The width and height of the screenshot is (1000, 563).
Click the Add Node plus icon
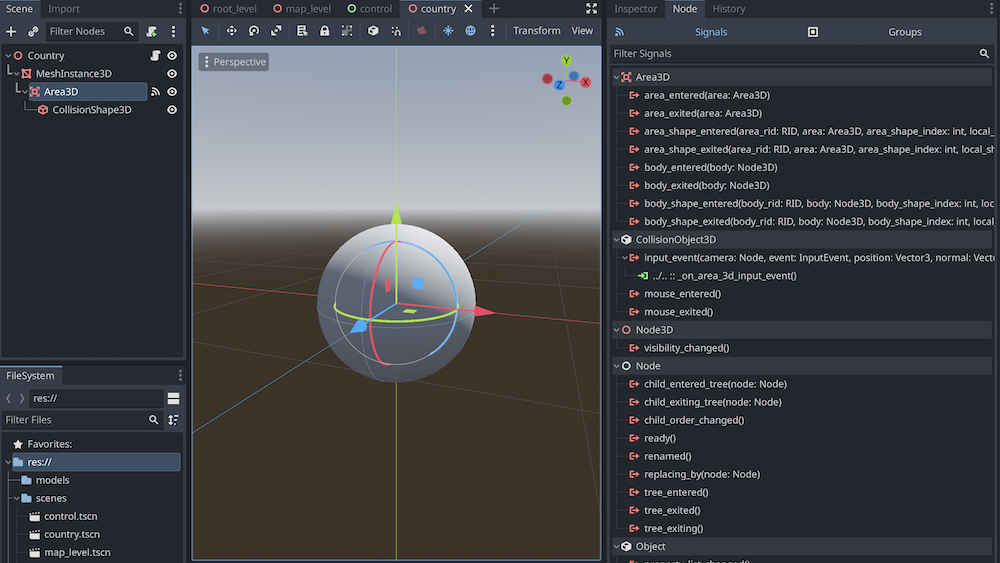click(x=11, y=31)
